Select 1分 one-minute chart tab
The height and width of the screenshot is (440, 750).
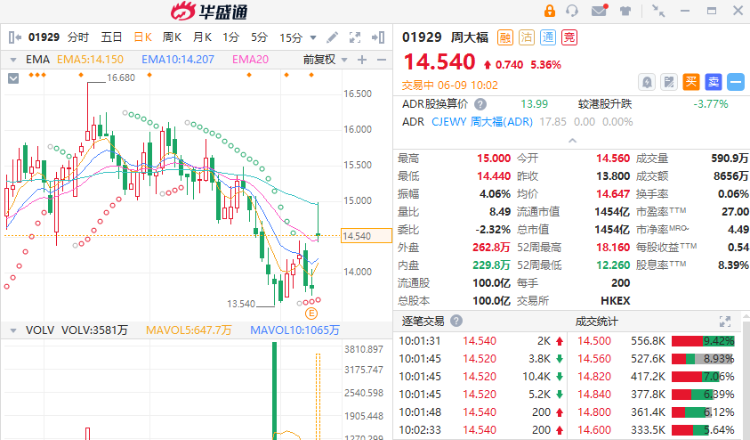[231, 37]
